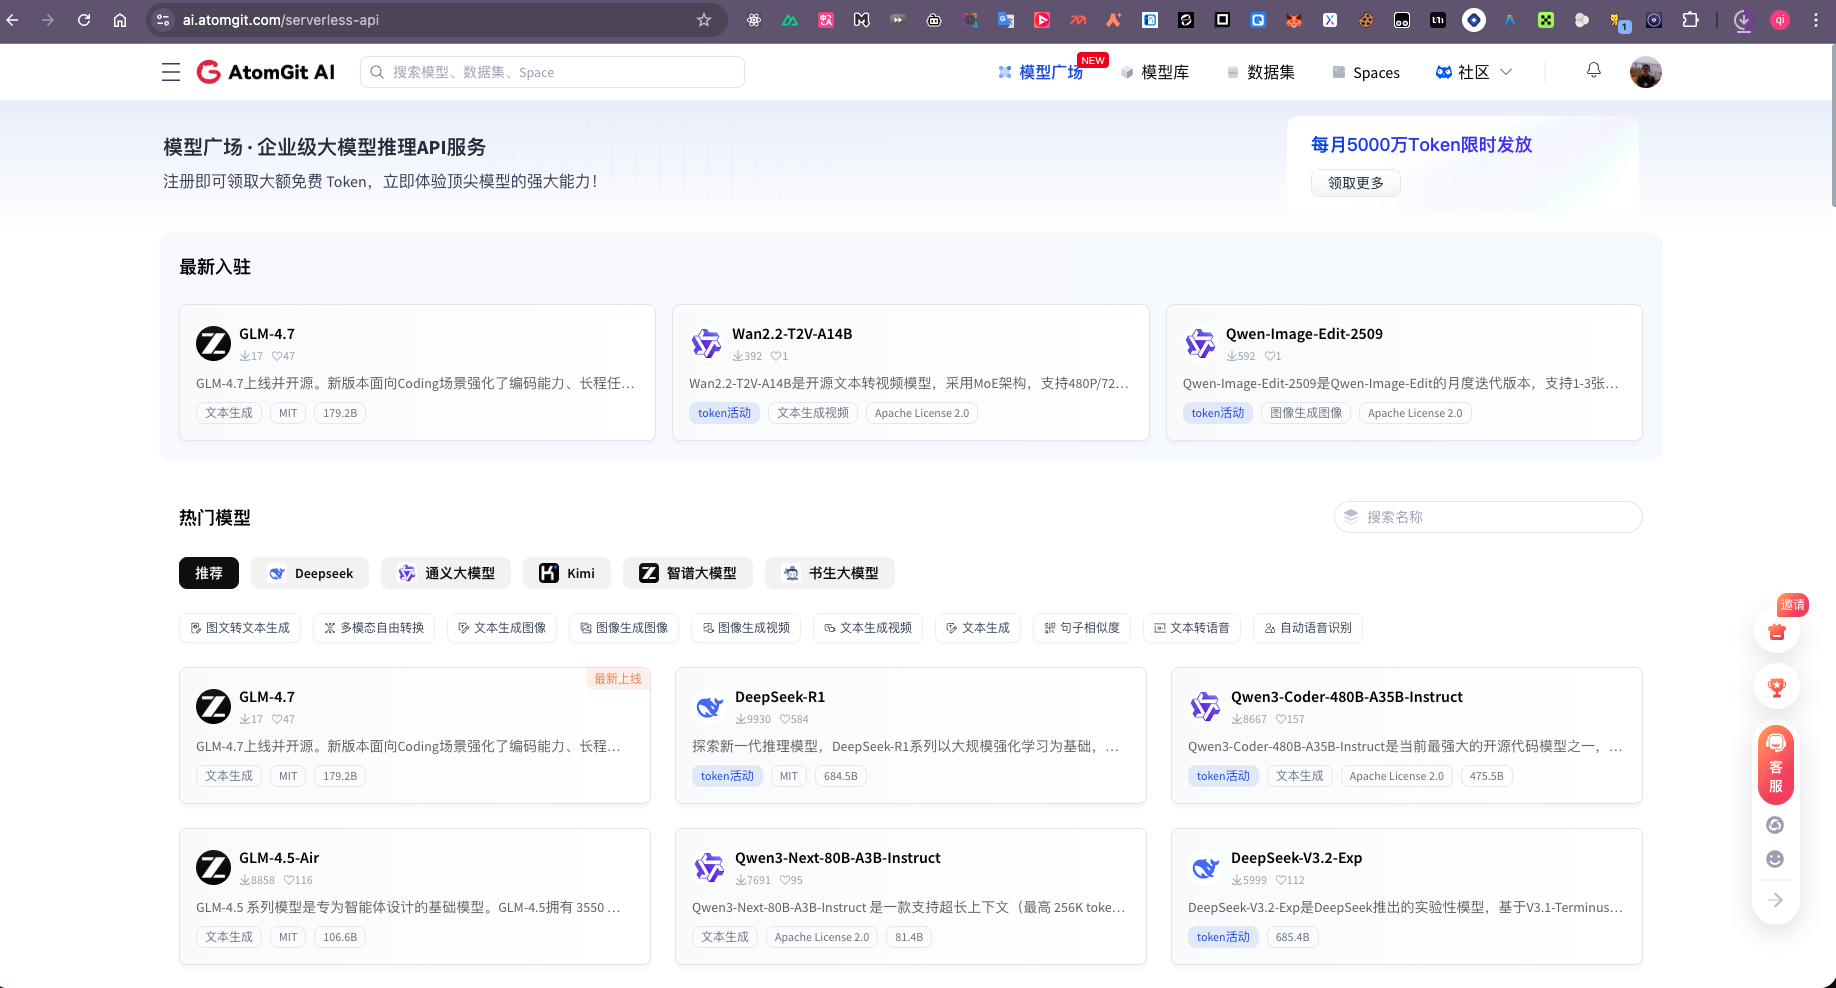The height and width of the screenshot is (988, 1836).
Task: Toggle the 文本转语音 filter tag
Action: coord(1192,628)
